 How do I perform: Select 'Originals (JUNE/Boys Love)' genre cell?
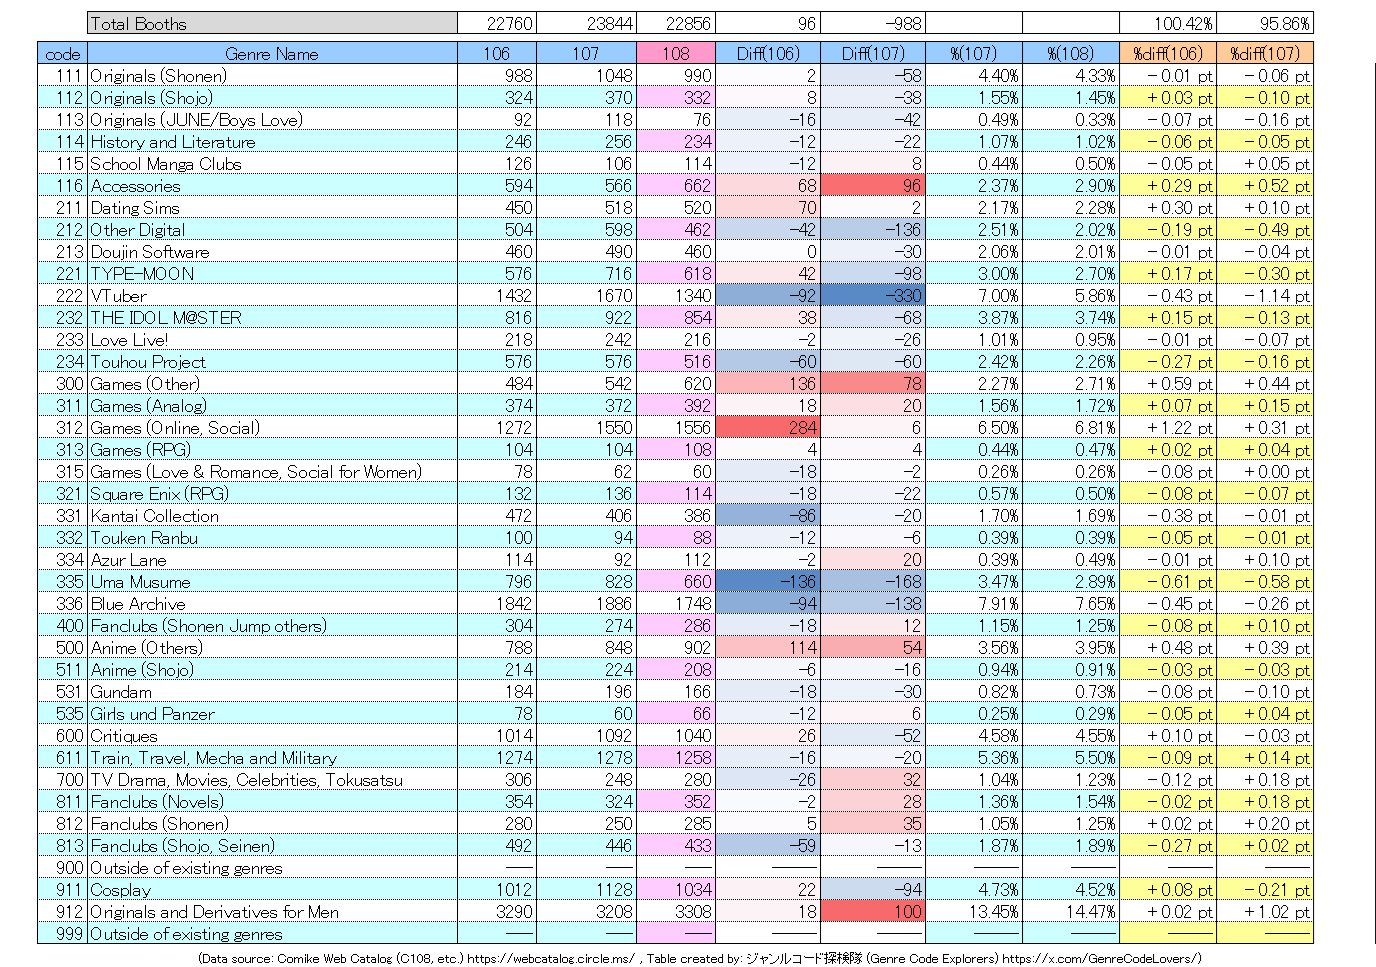click(x=272, y=120)
